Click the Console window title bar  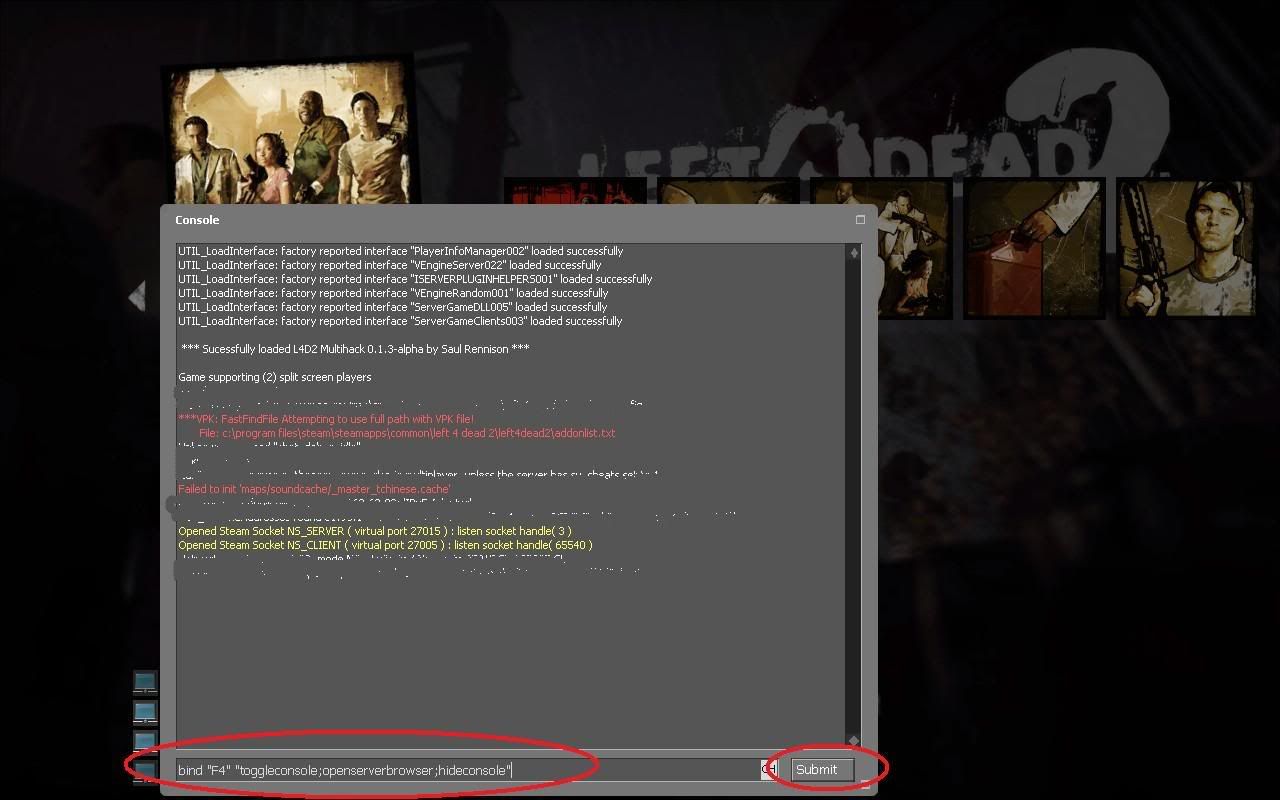[500, 220]
